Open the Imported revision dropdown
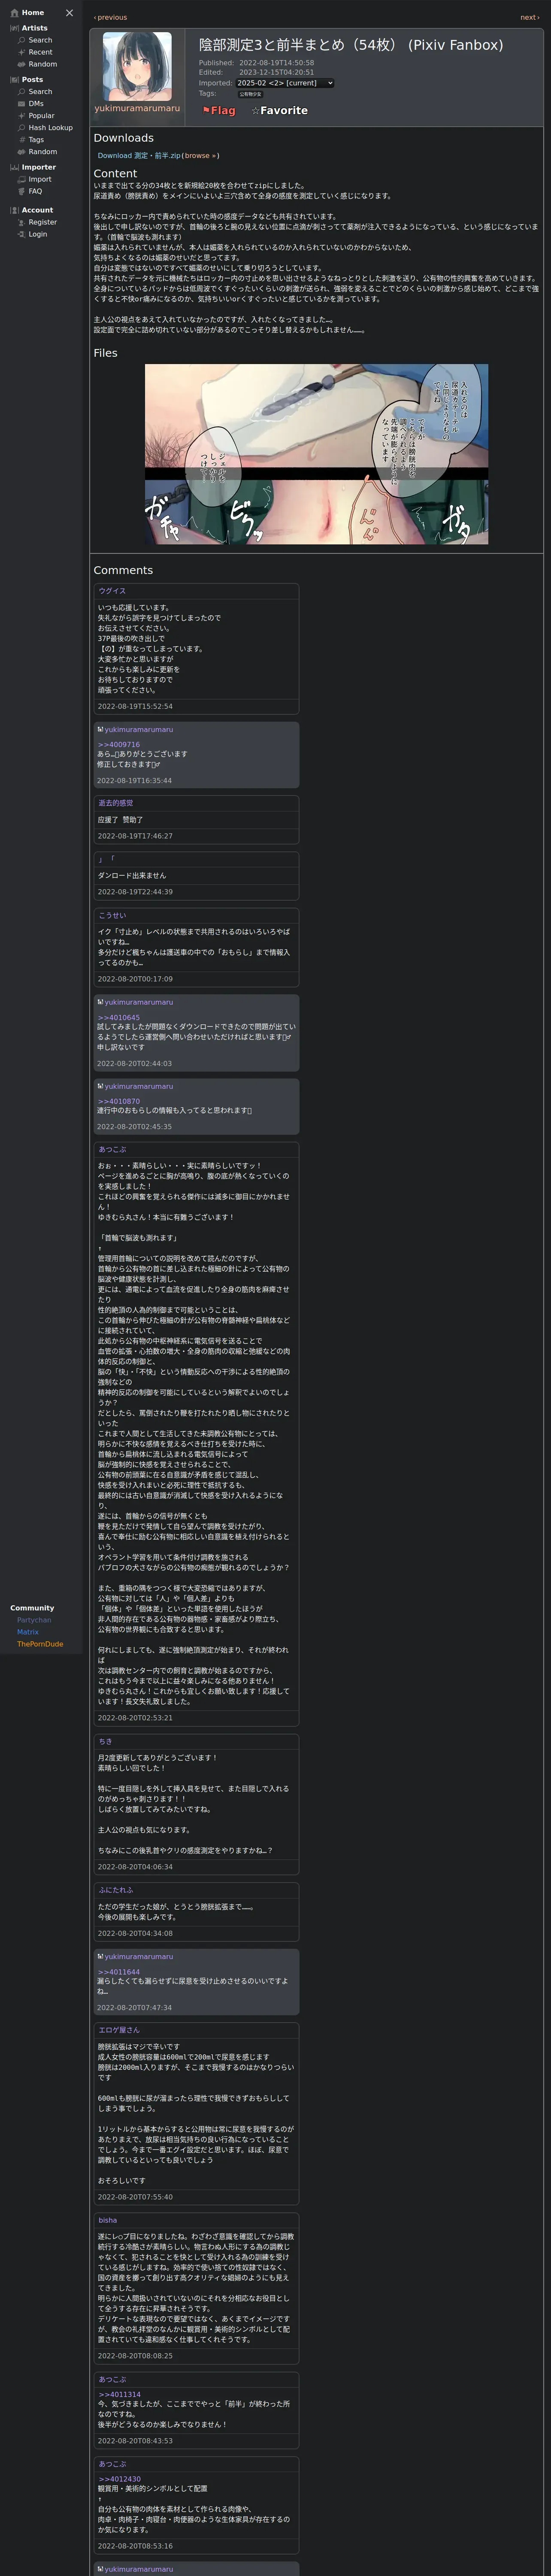551x2576 pixels. click(285, 83)
